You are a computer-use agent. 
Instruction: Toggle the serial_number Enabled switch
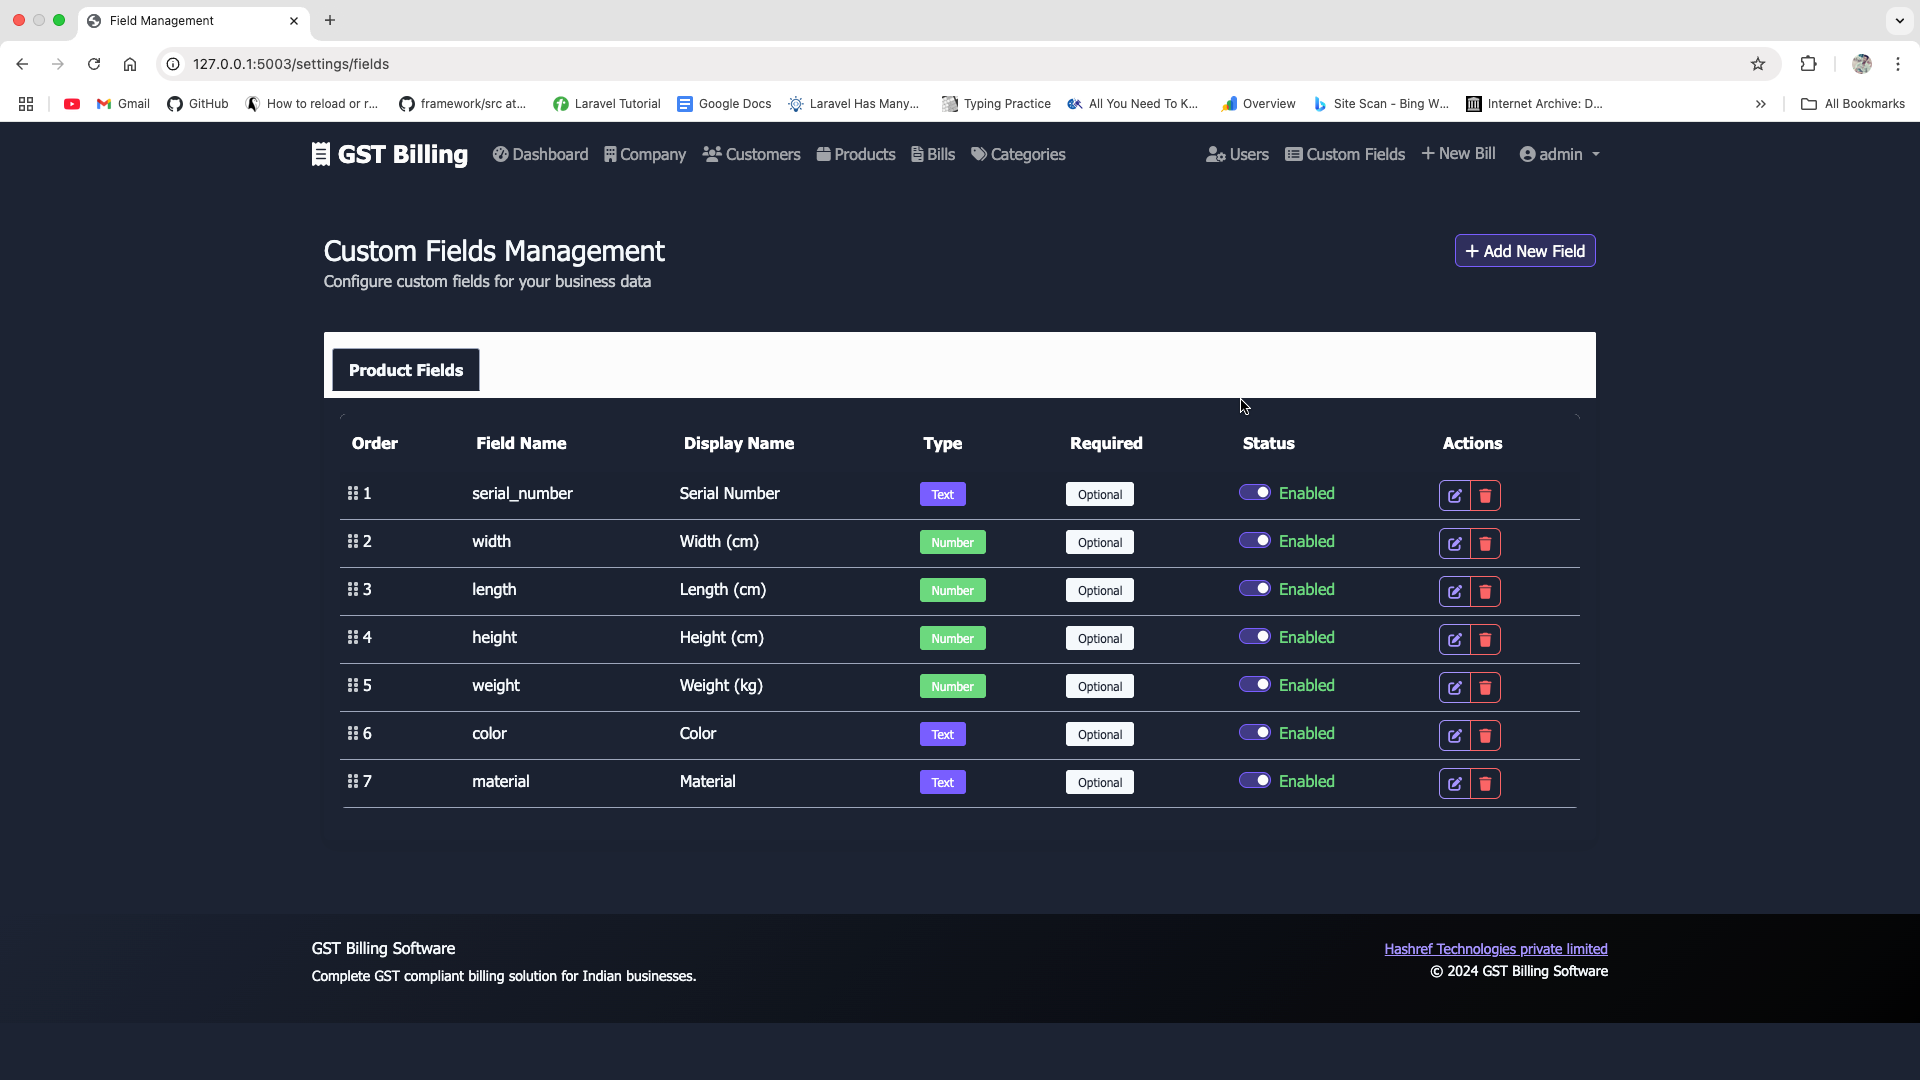pos(1254,492)
